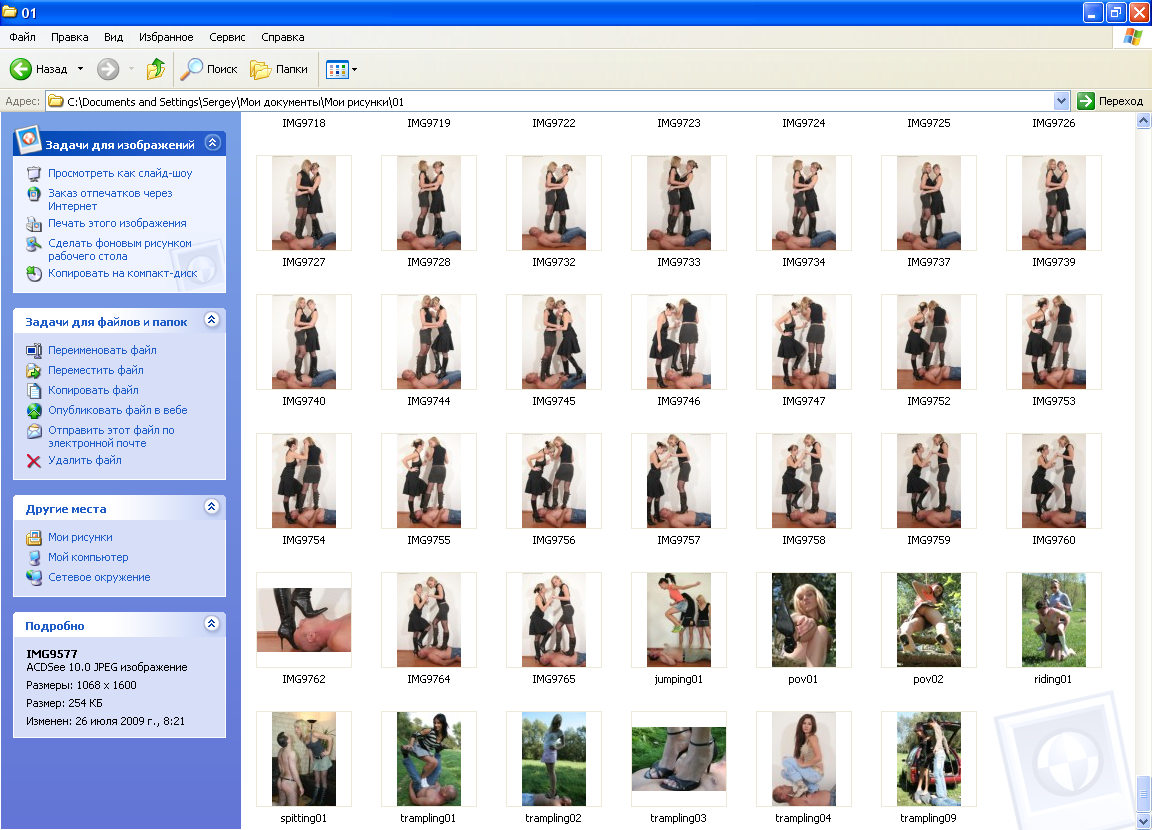Open the address bar dropdown list
Screen dimensions: 1152x830
[x=1061, y=101]
